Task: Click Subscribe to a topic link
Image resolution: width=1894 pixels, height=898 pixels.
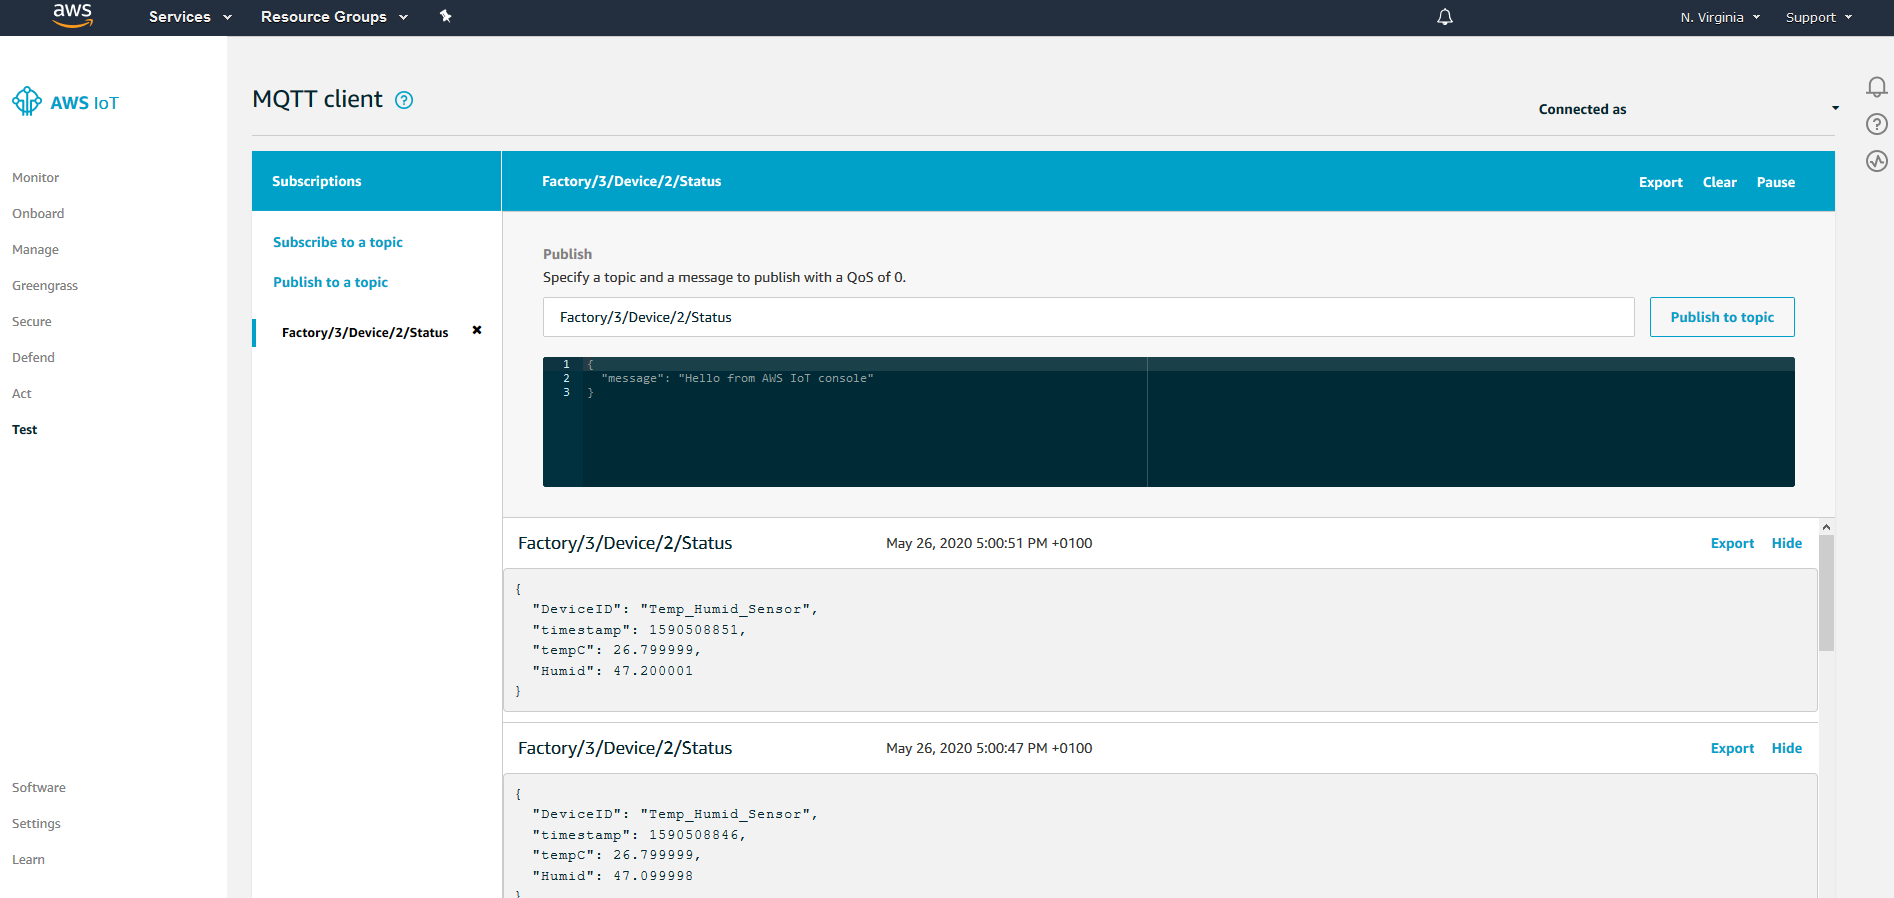Action: click(338, 242)
